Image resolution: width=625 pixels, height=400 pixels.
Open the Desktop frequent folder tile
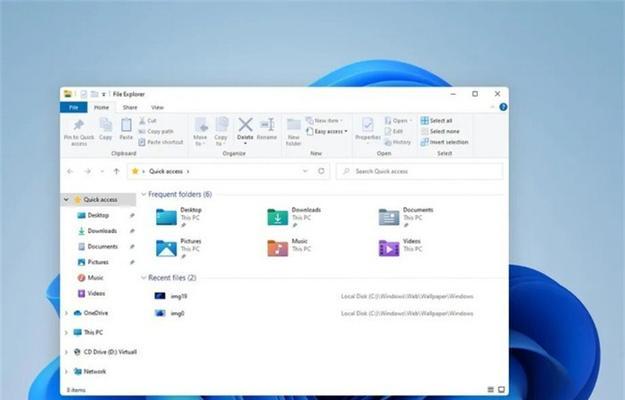point(179,217)
